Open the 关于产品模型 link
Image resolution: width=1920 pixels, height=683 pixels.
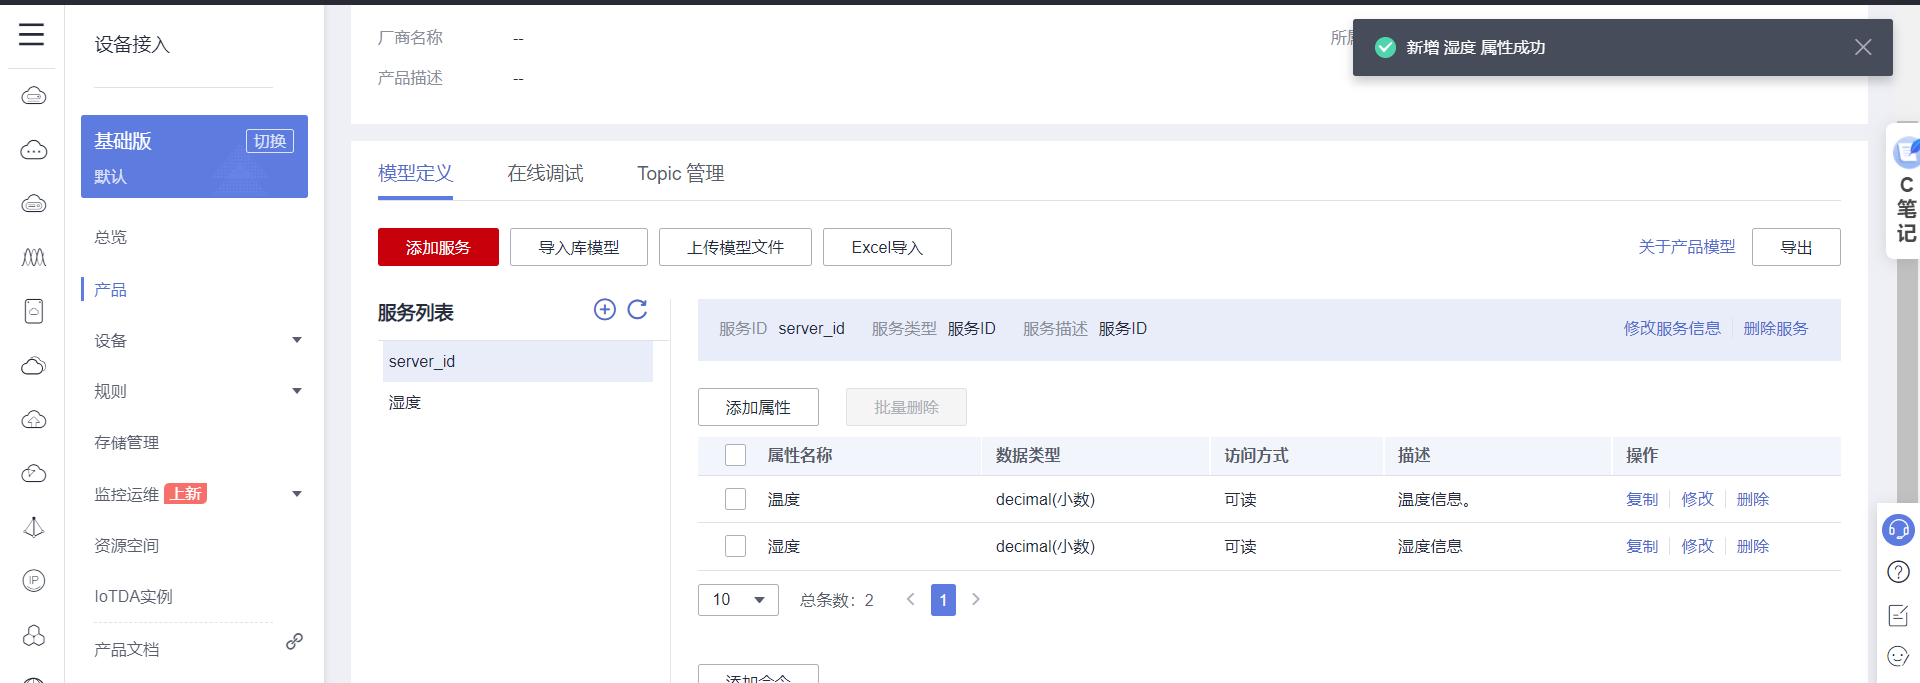point(1686,247)
